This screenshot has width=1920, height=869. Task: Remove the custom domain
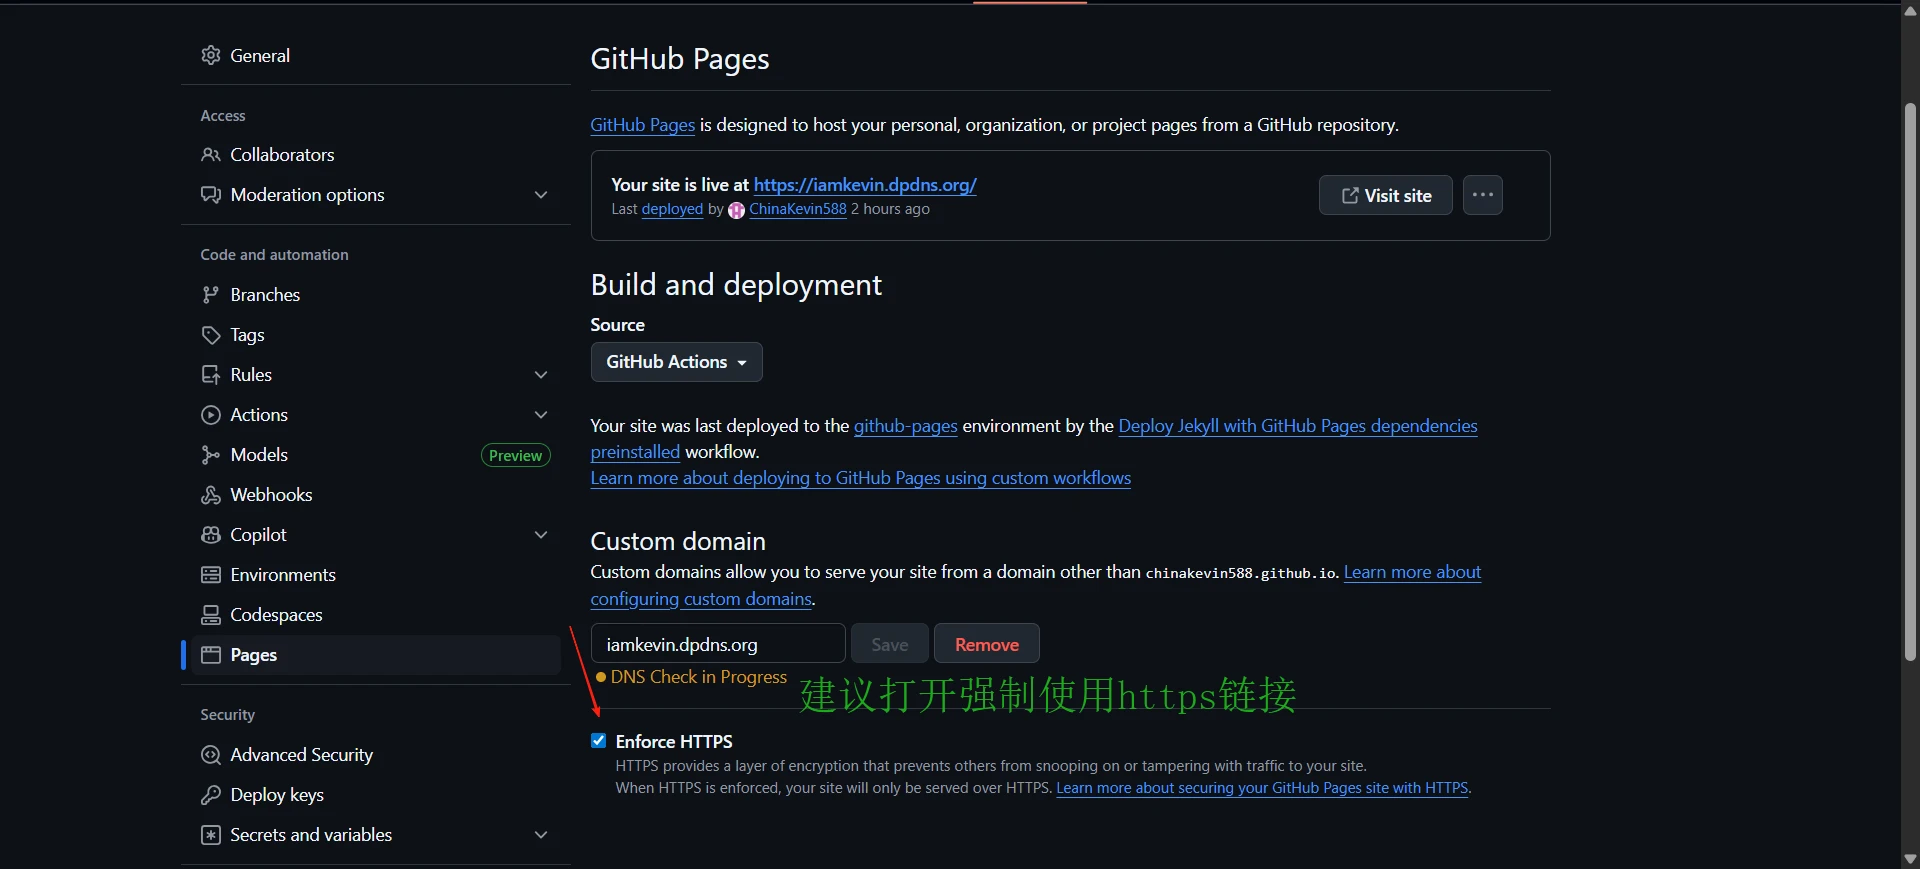(x=986, y=644)
